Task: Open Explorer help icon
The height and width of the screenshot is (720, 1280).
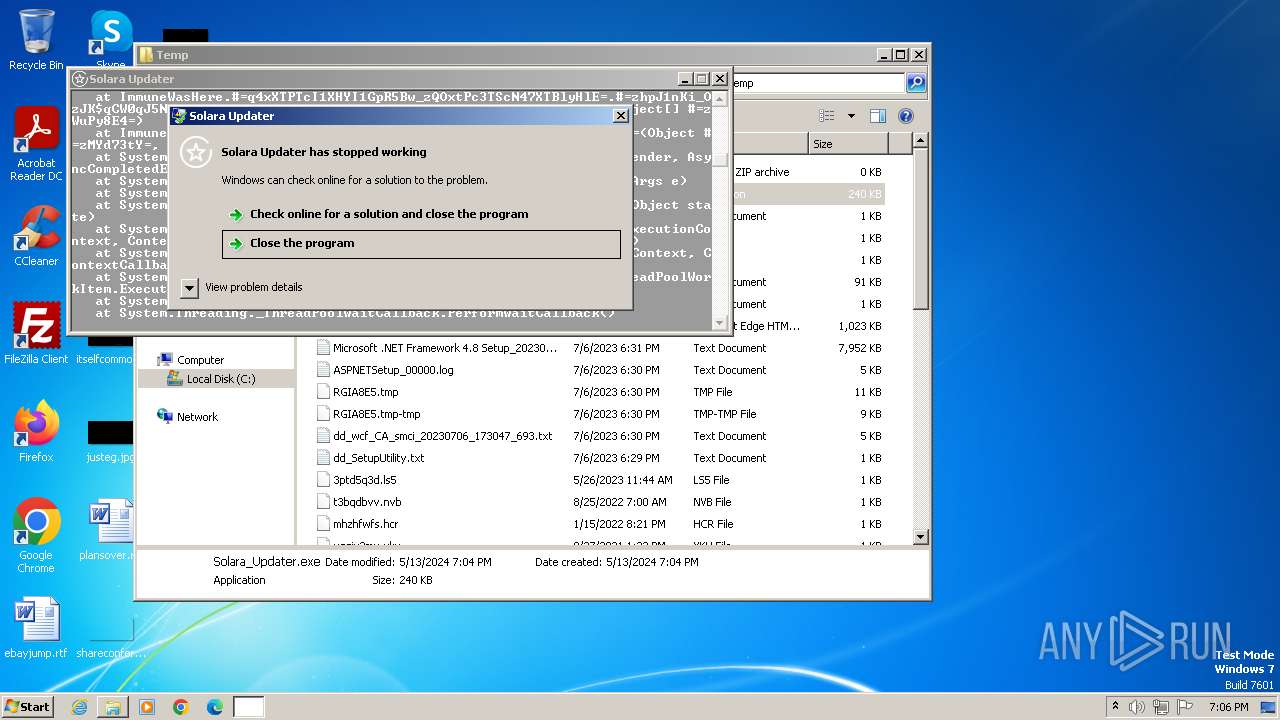Action: 906,116
